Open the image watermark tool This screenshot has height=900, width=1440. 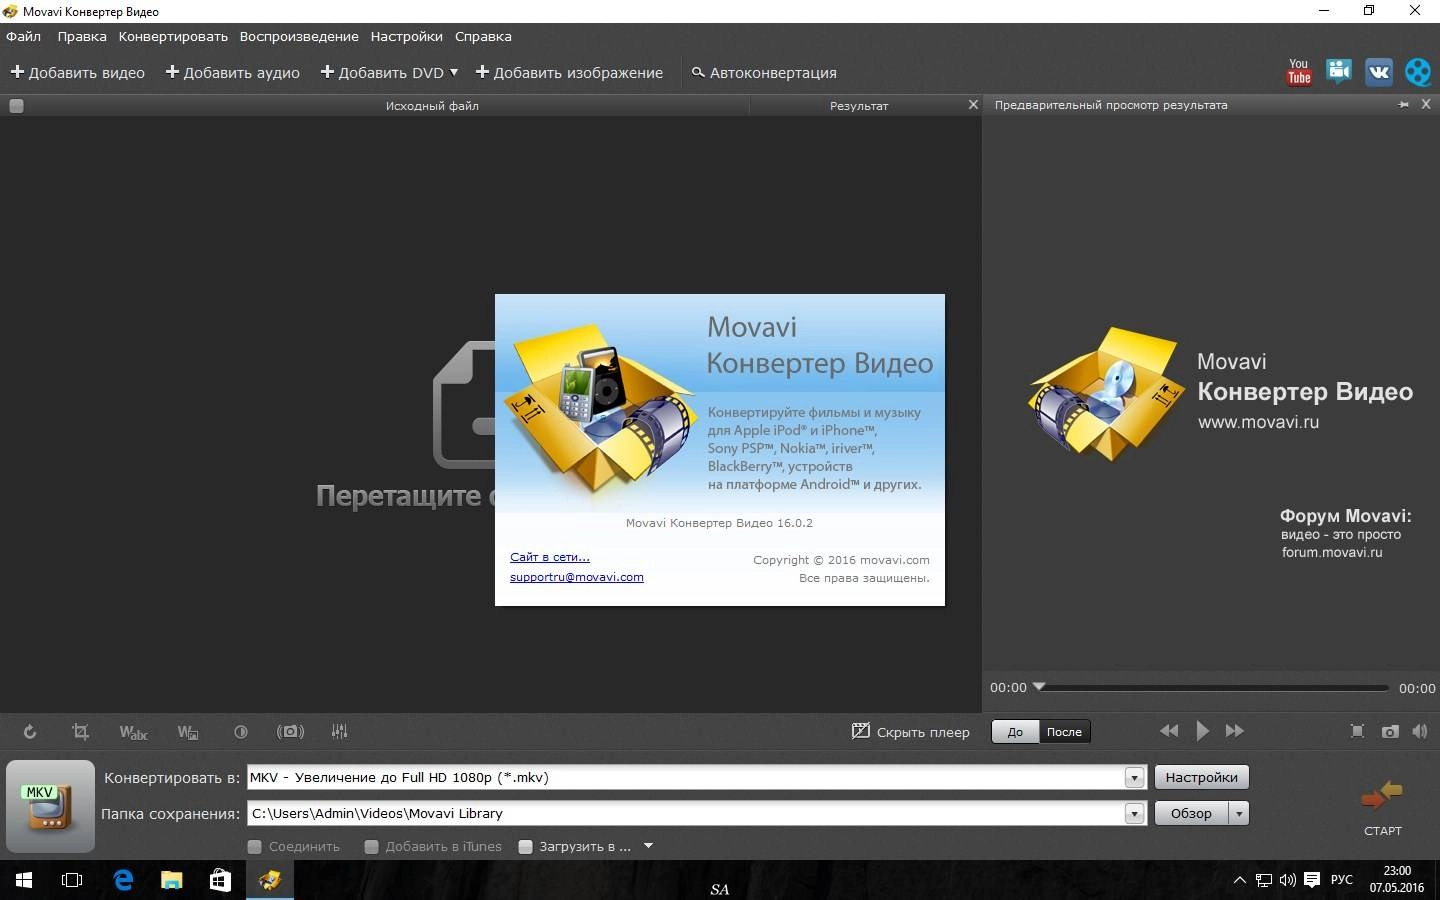[x=188, y=732]
